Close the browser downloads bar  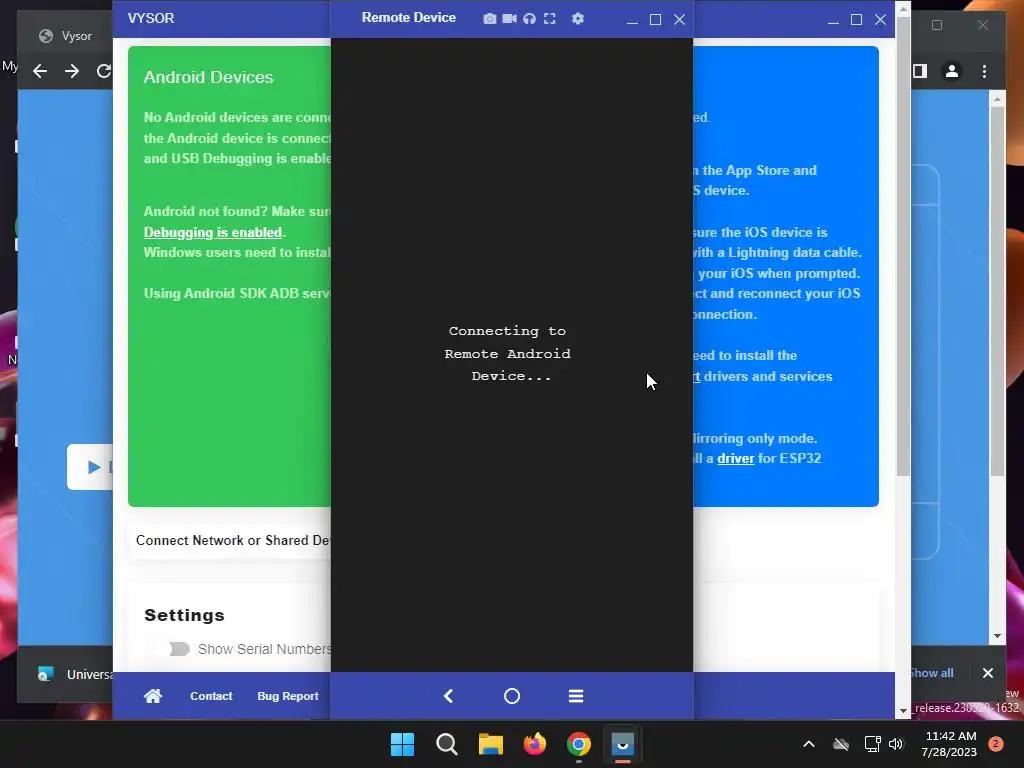988,673
